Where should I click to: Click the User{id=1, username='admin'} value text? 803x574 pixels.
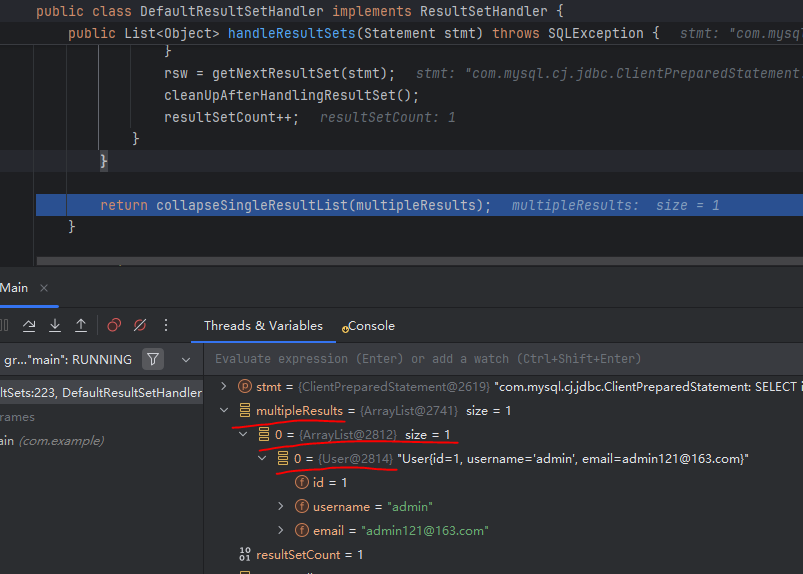[x=573, y=459]
